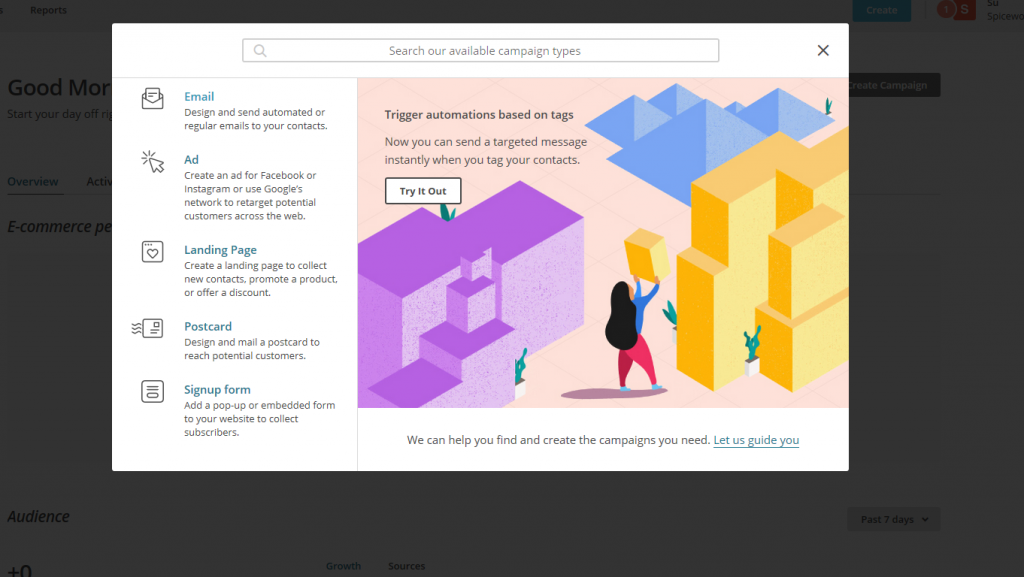Choose the Ad campaign type title
Image resolution: width=1024 pixels, height=577 pixels.
pos(191,160)
